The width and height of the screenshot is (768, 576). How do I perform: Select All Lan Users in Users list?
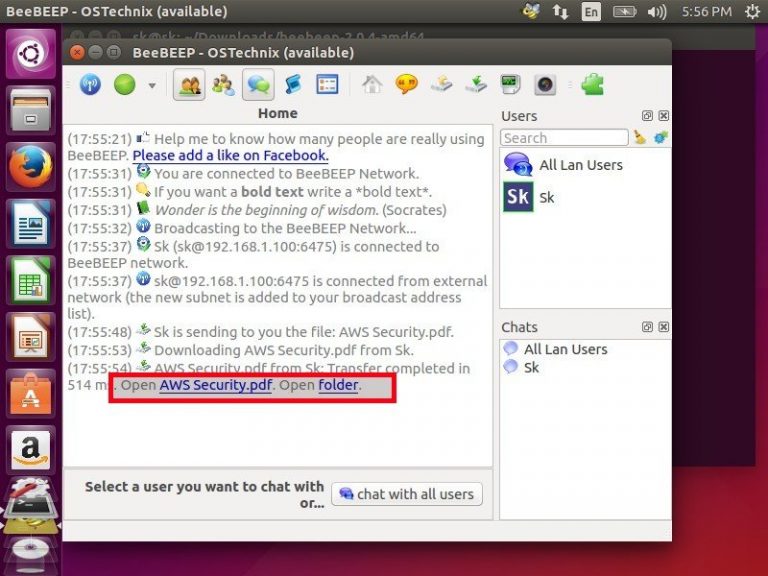click(585, 165)
